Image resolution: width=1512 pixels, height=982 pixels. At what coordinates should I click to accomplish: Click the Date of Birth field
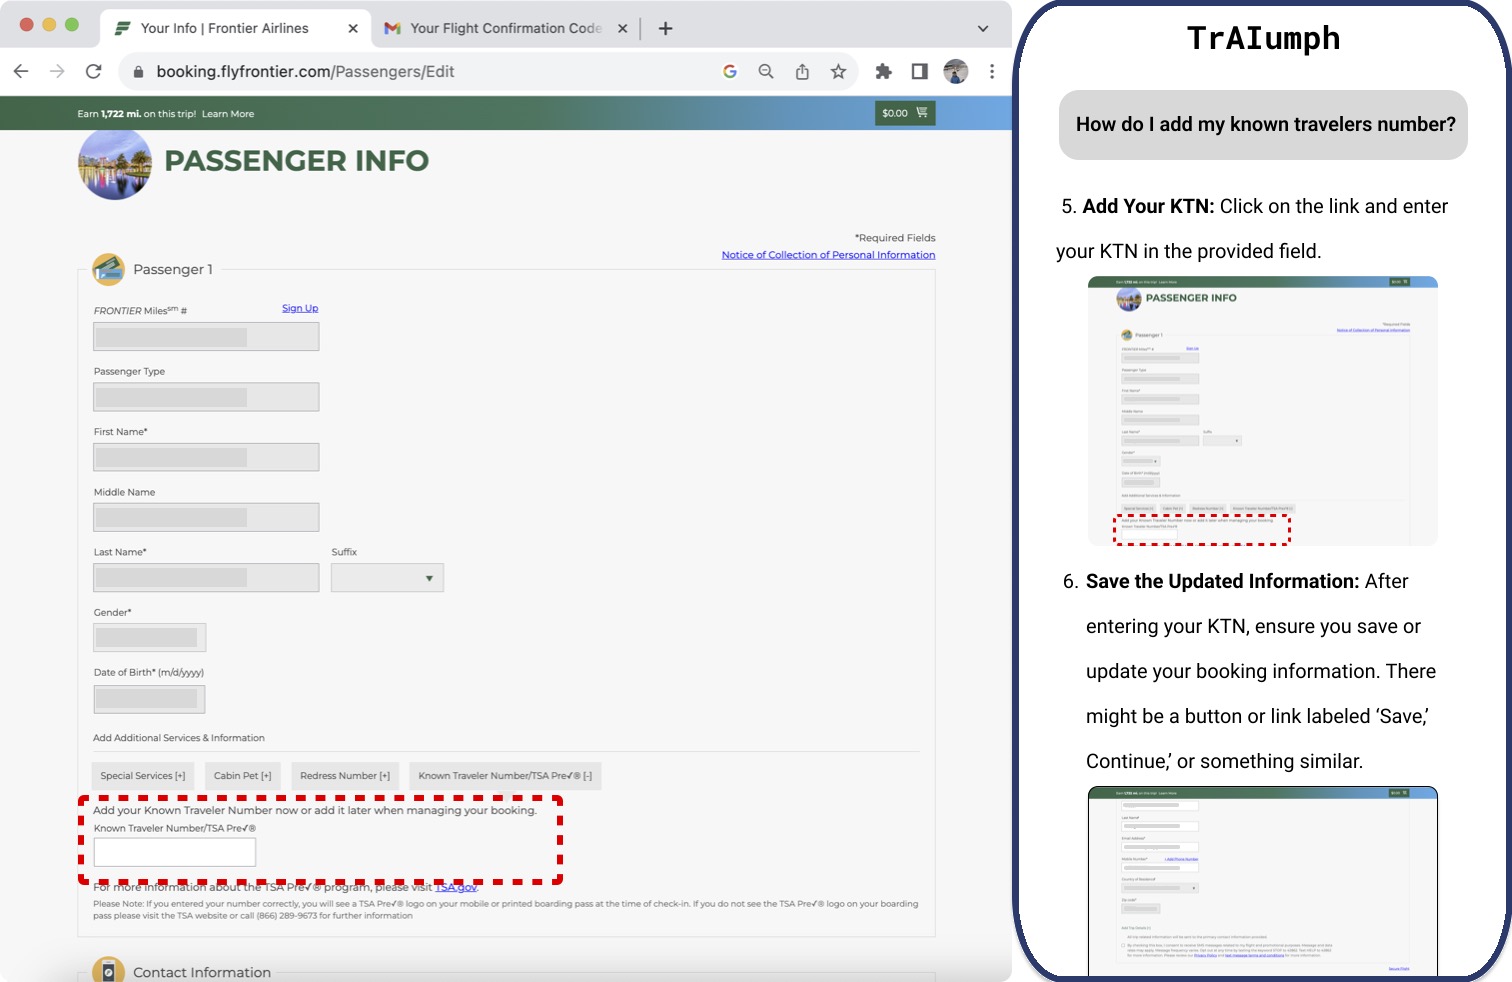click(149, 699)
